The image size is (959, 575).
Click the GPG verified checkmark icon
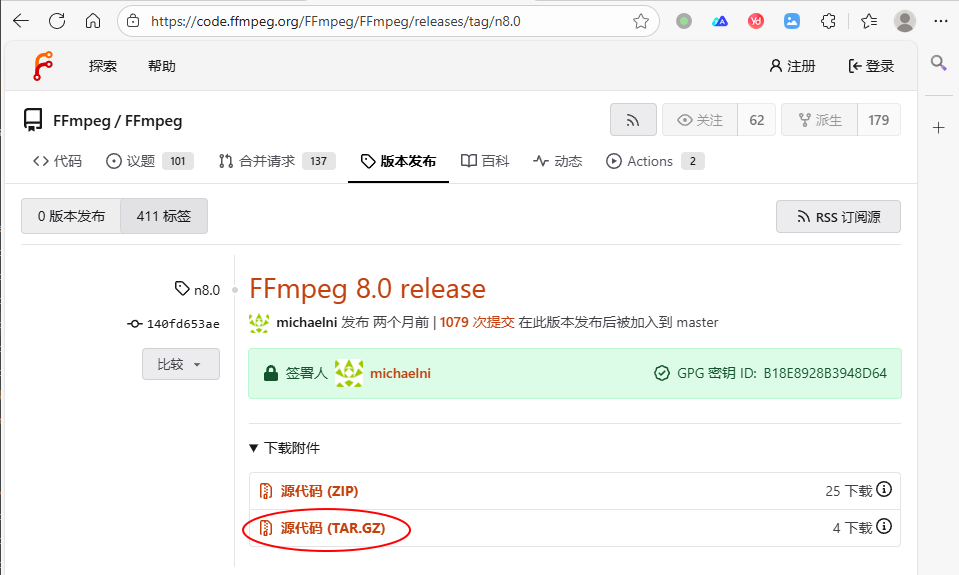pos(662,373)
